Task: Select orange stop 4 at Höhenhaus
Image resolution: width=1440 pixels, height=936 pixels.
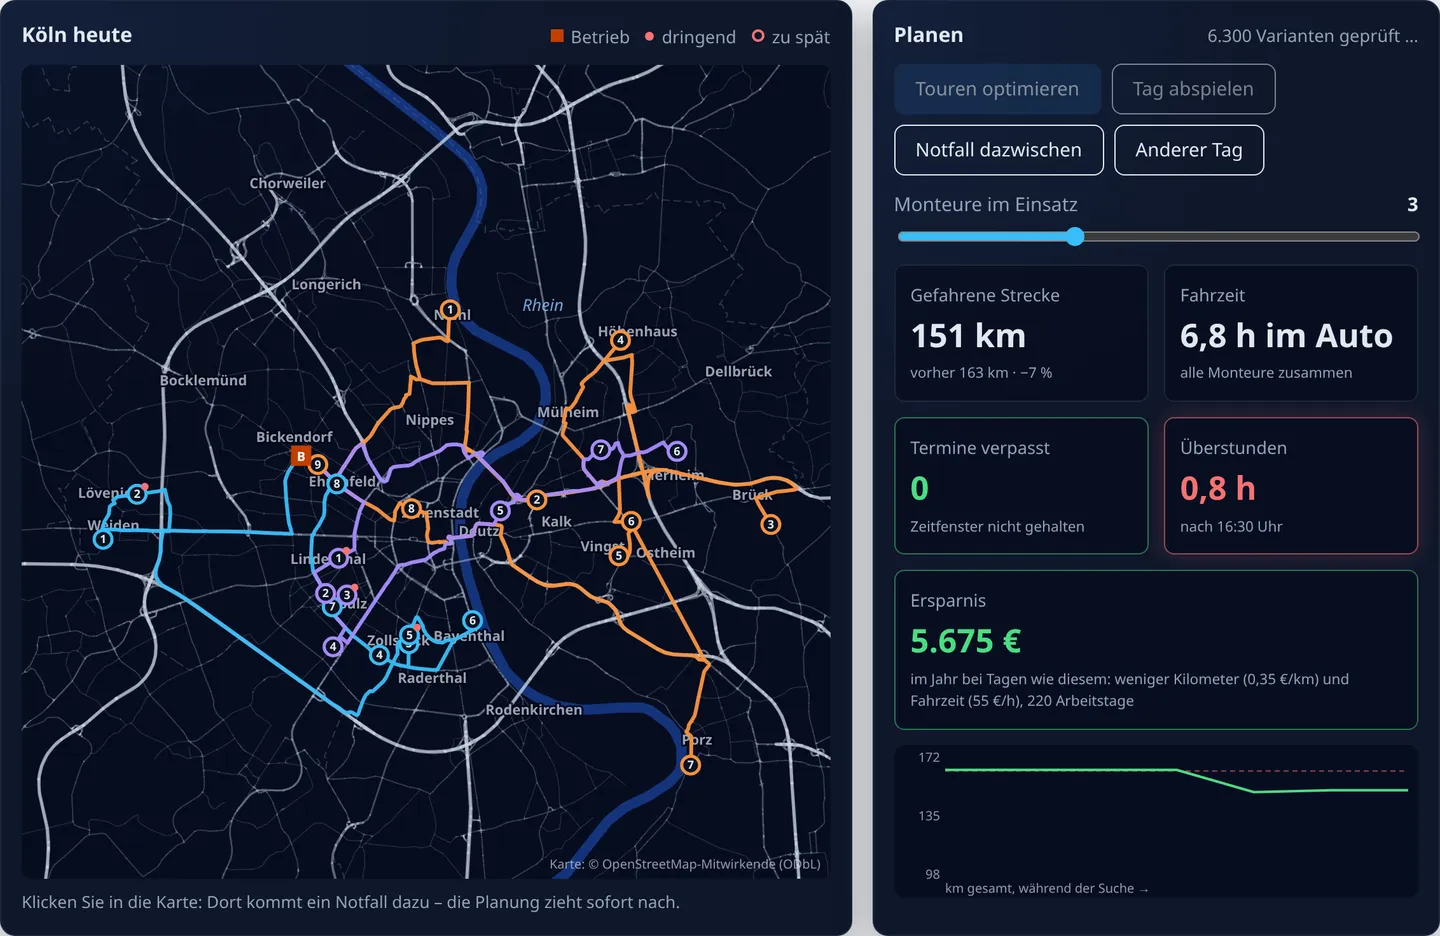Action: [620, 340]
